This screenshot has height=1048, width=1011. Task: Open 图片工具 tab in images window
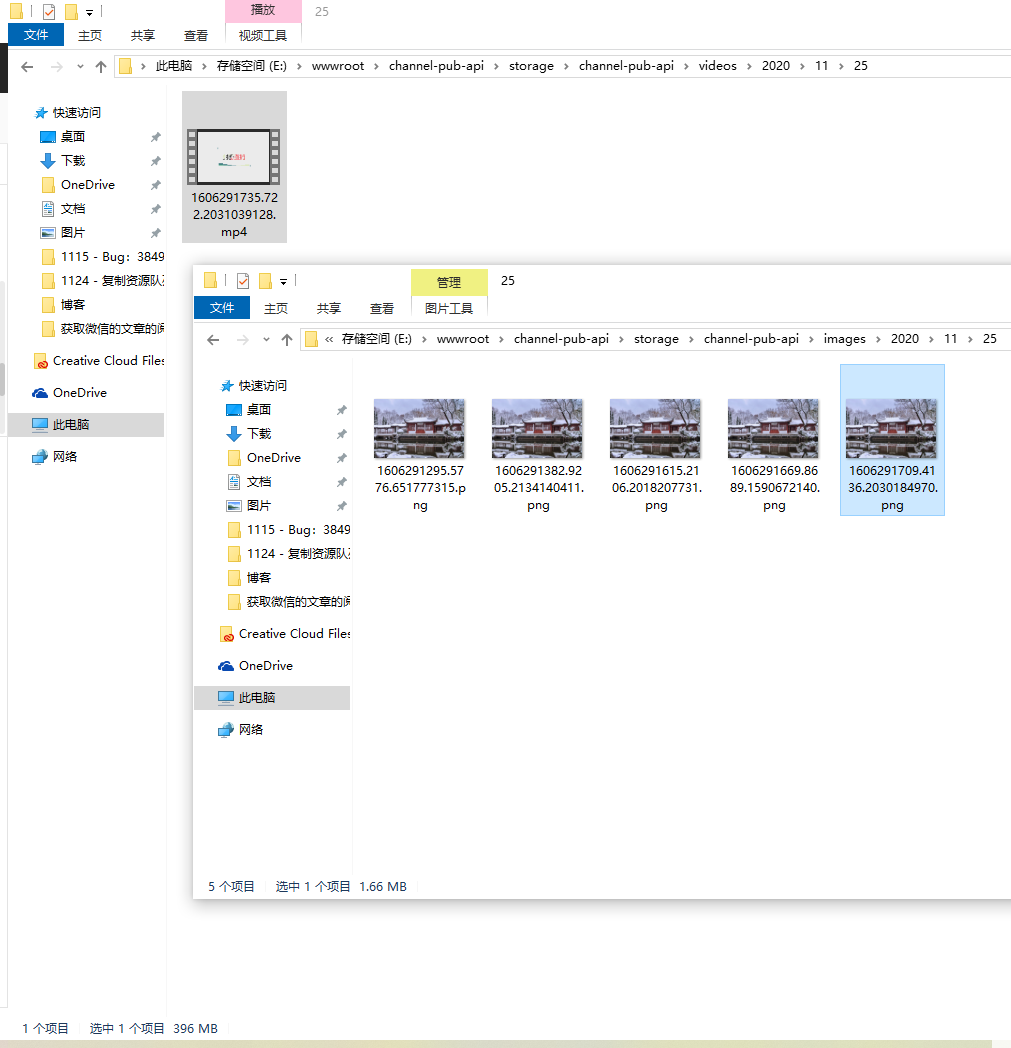pos(449,308)
